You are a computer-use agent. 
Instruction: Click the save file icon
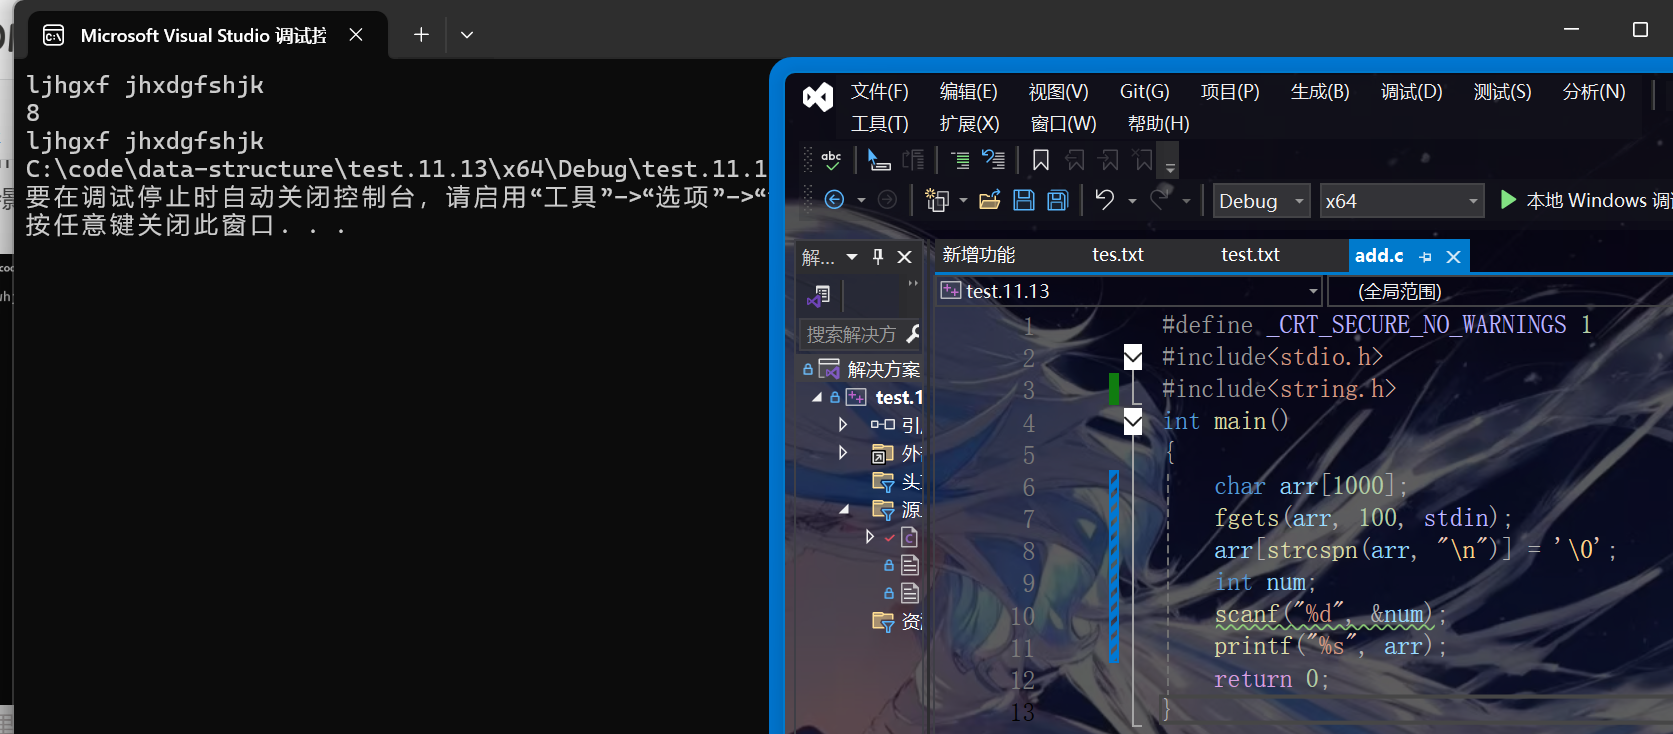pyautogui.click(x=1024, y=200)
